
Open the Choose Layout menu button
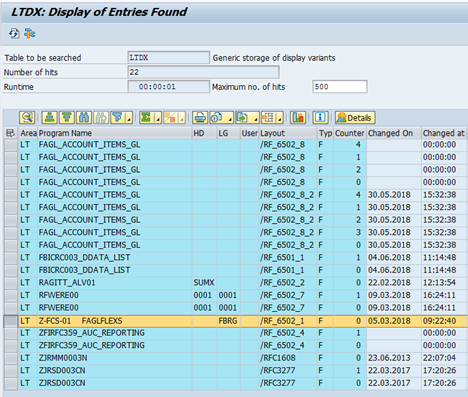272,118
